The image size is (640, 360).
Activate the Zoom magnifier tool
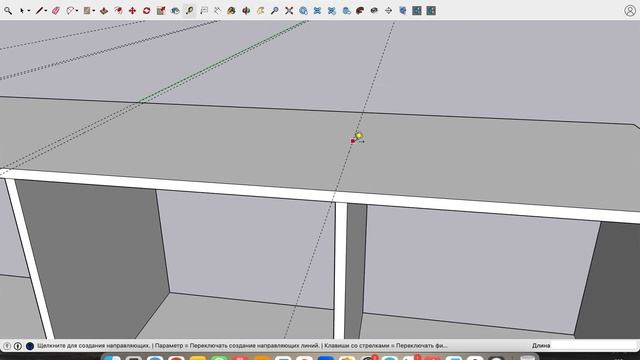pos(275,11)
